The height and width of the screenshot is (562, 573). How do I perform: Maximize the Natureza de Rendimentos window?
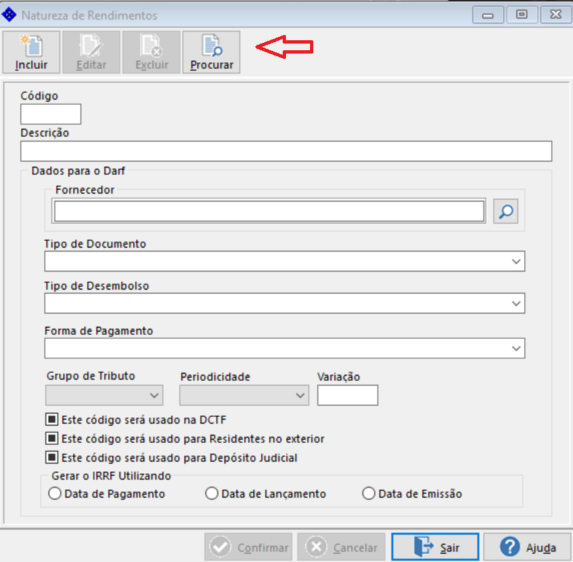(x=522, y=15)
